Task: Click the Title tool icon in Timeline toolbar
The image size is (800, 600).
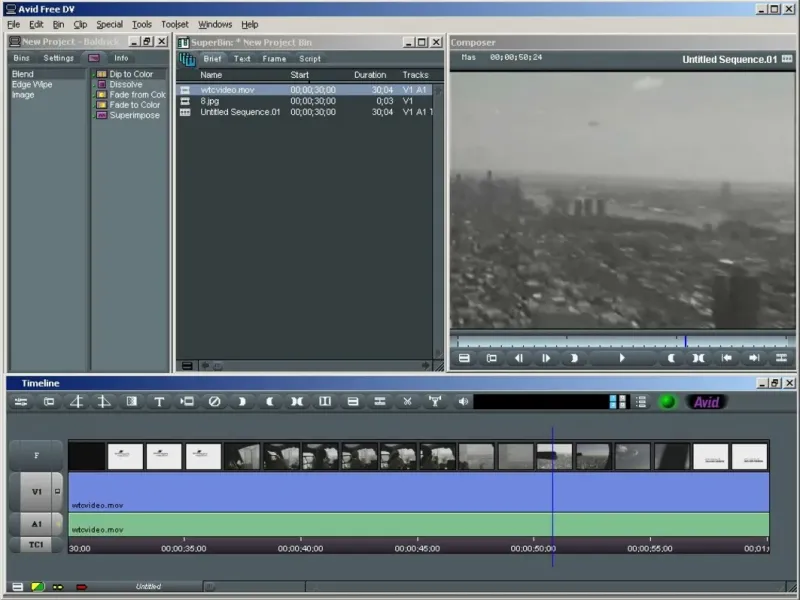Action: [x=158, y=402]
